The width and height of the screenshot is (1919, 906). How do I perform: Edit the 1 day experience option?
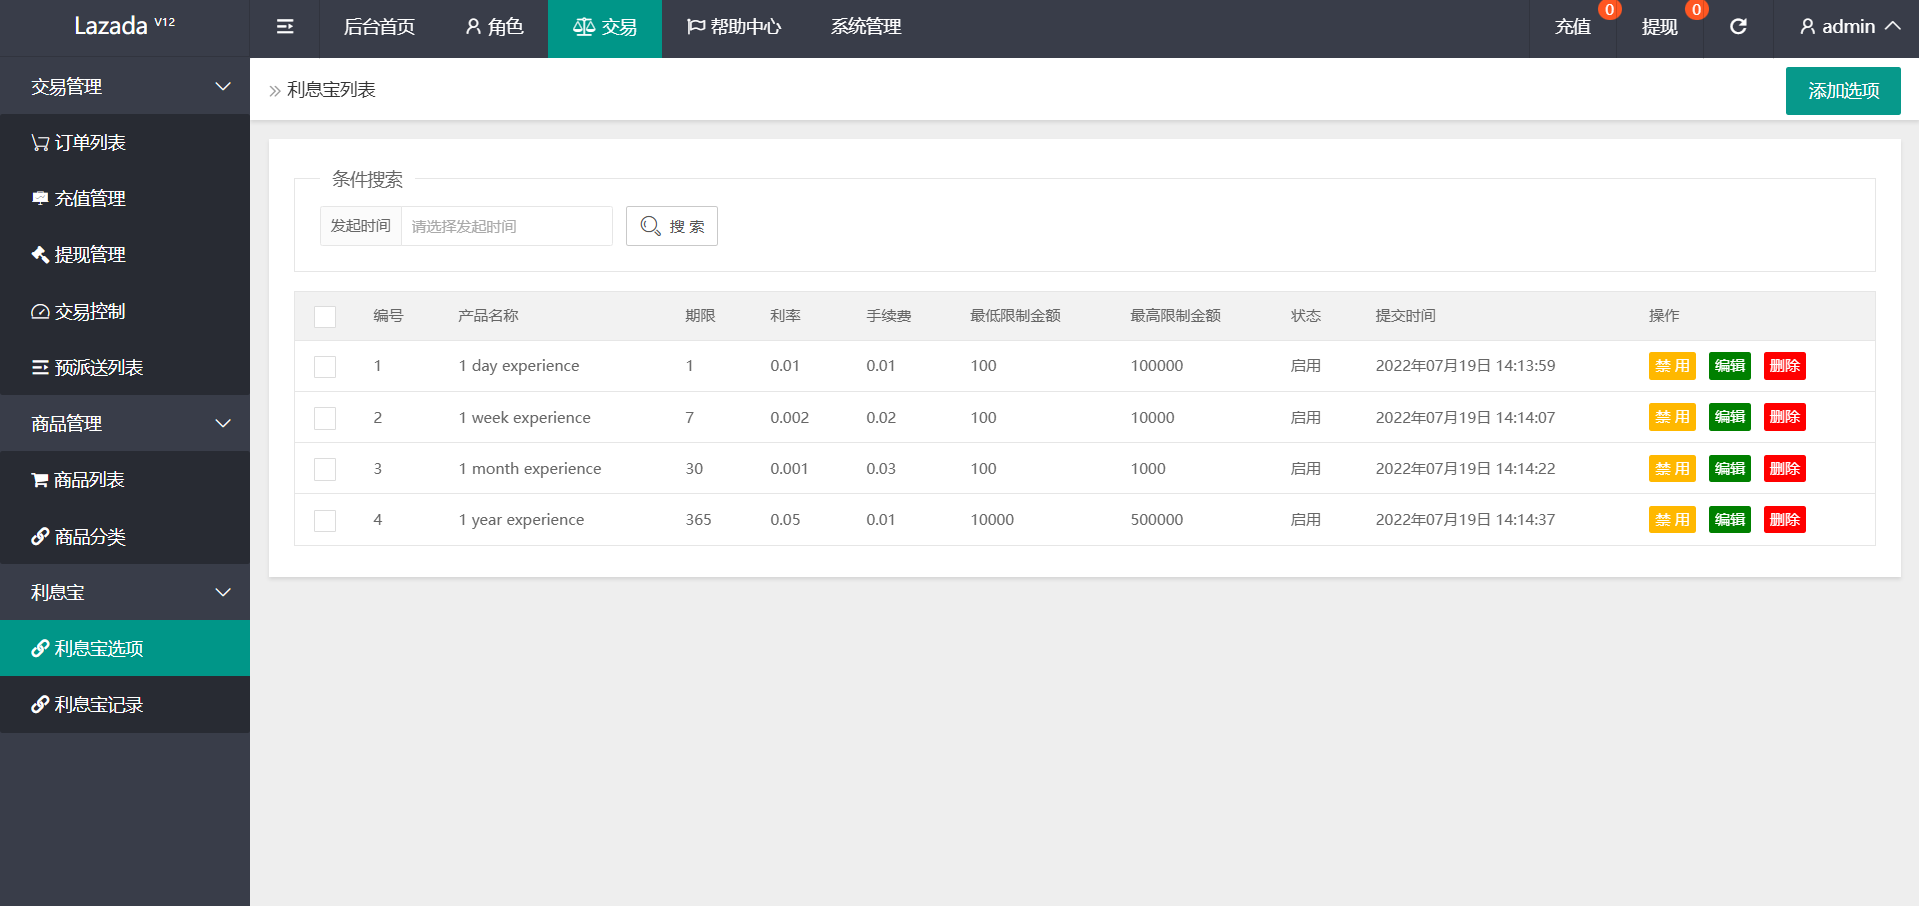pyautogui.click(x=1730, y=366)
